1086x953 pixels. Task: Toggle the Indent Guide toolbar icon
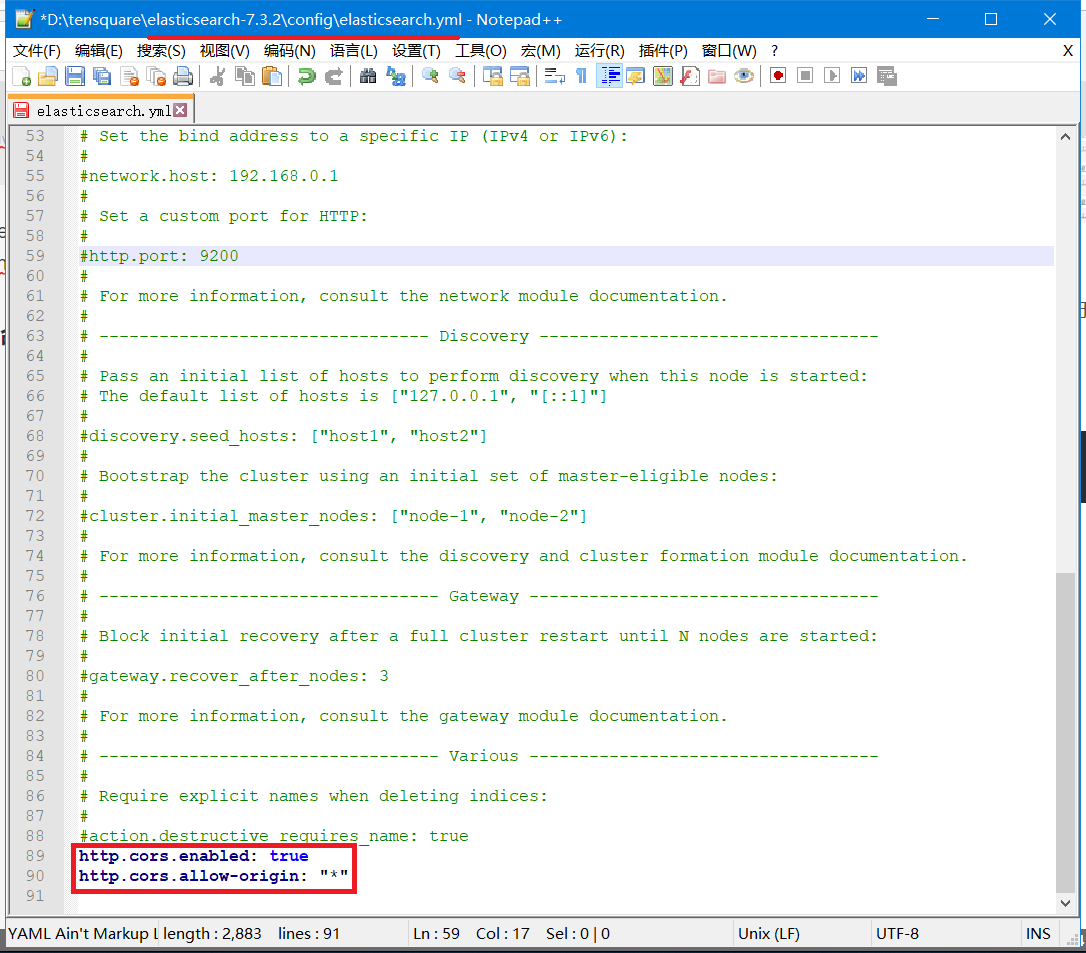point(609,76)
